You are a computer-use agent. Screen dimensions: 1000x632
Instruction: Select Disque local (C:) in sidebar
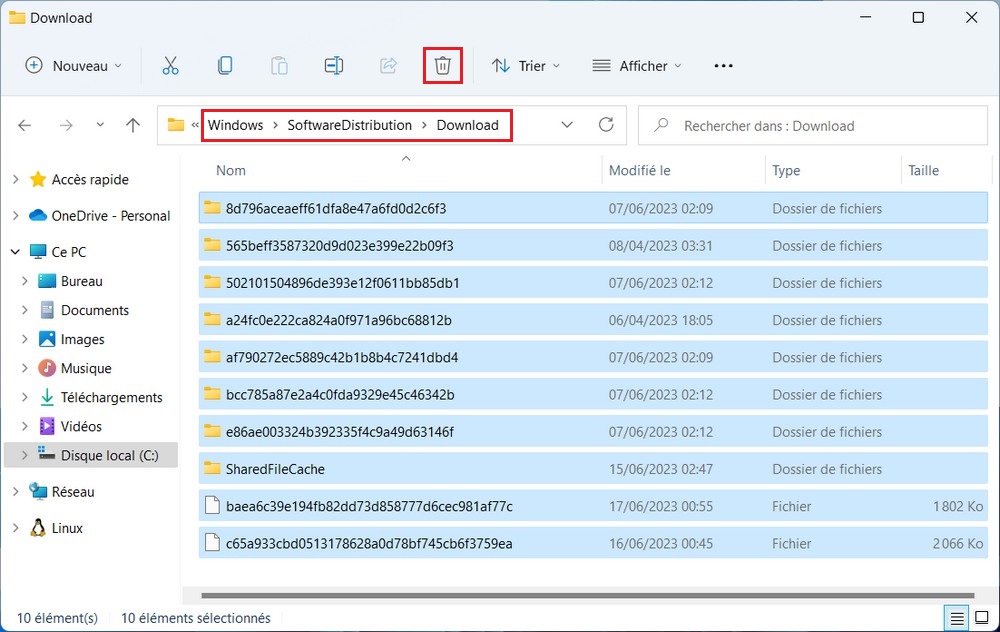click(x=109, y=455)
